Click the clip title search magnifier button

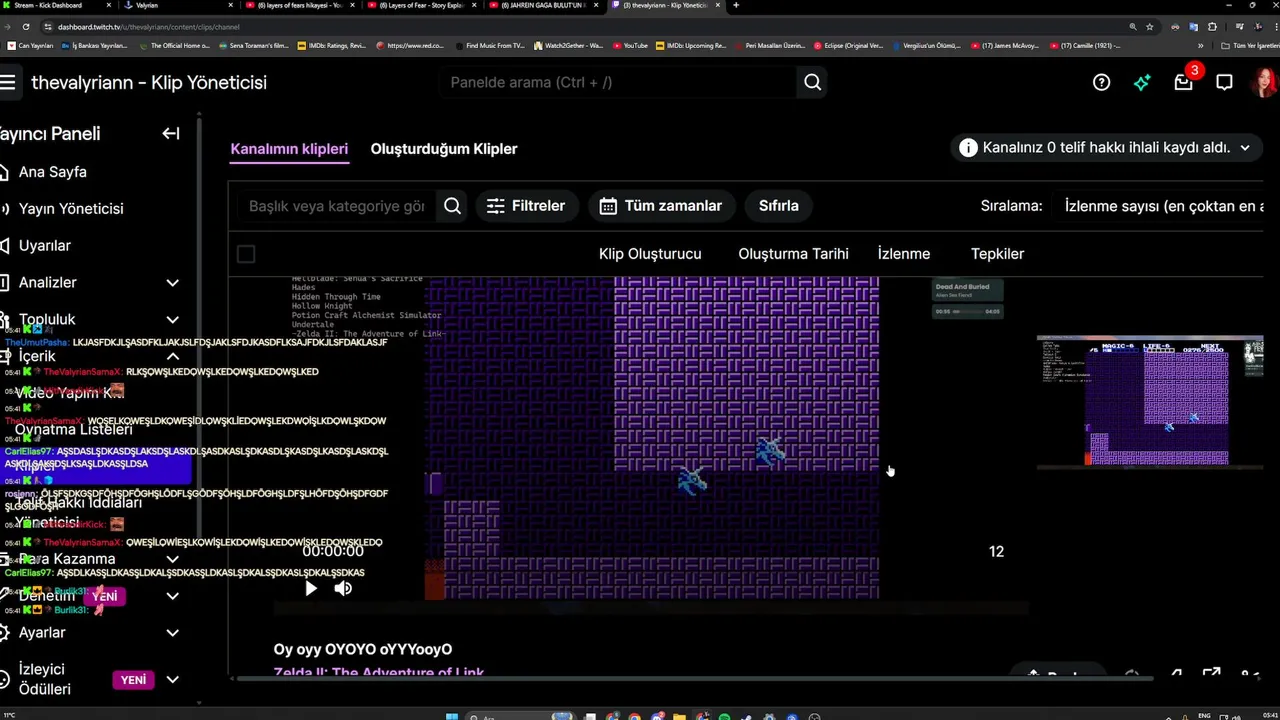click(452, 206)
